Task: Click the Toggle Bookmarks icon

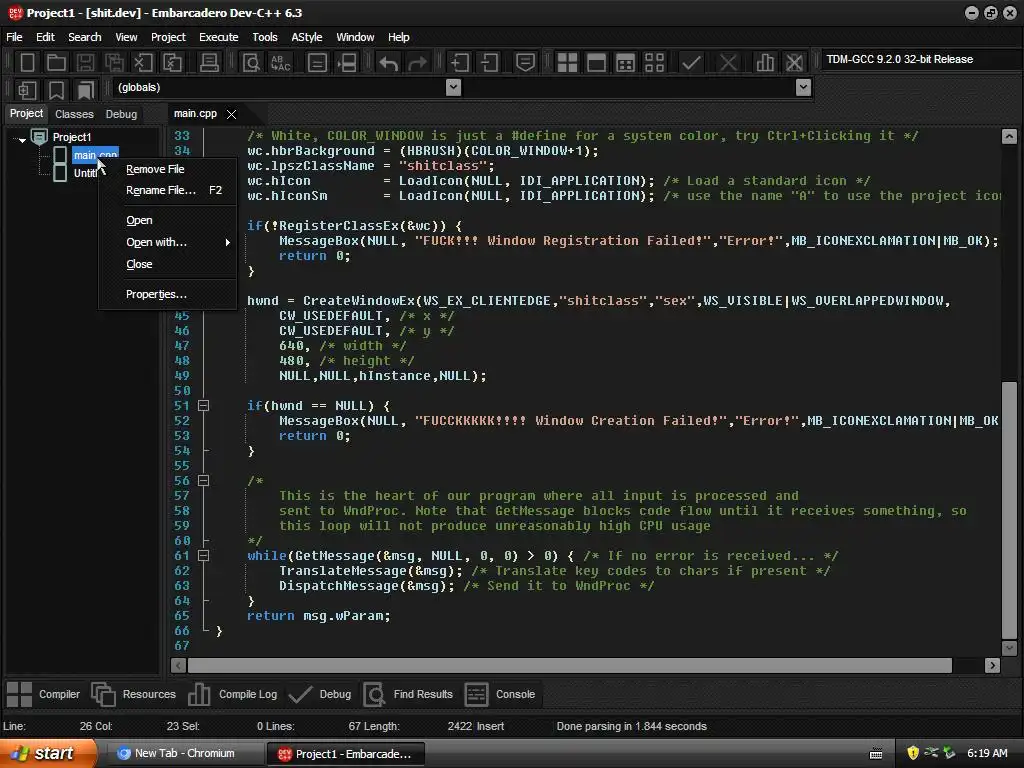Action: (57, 89)
